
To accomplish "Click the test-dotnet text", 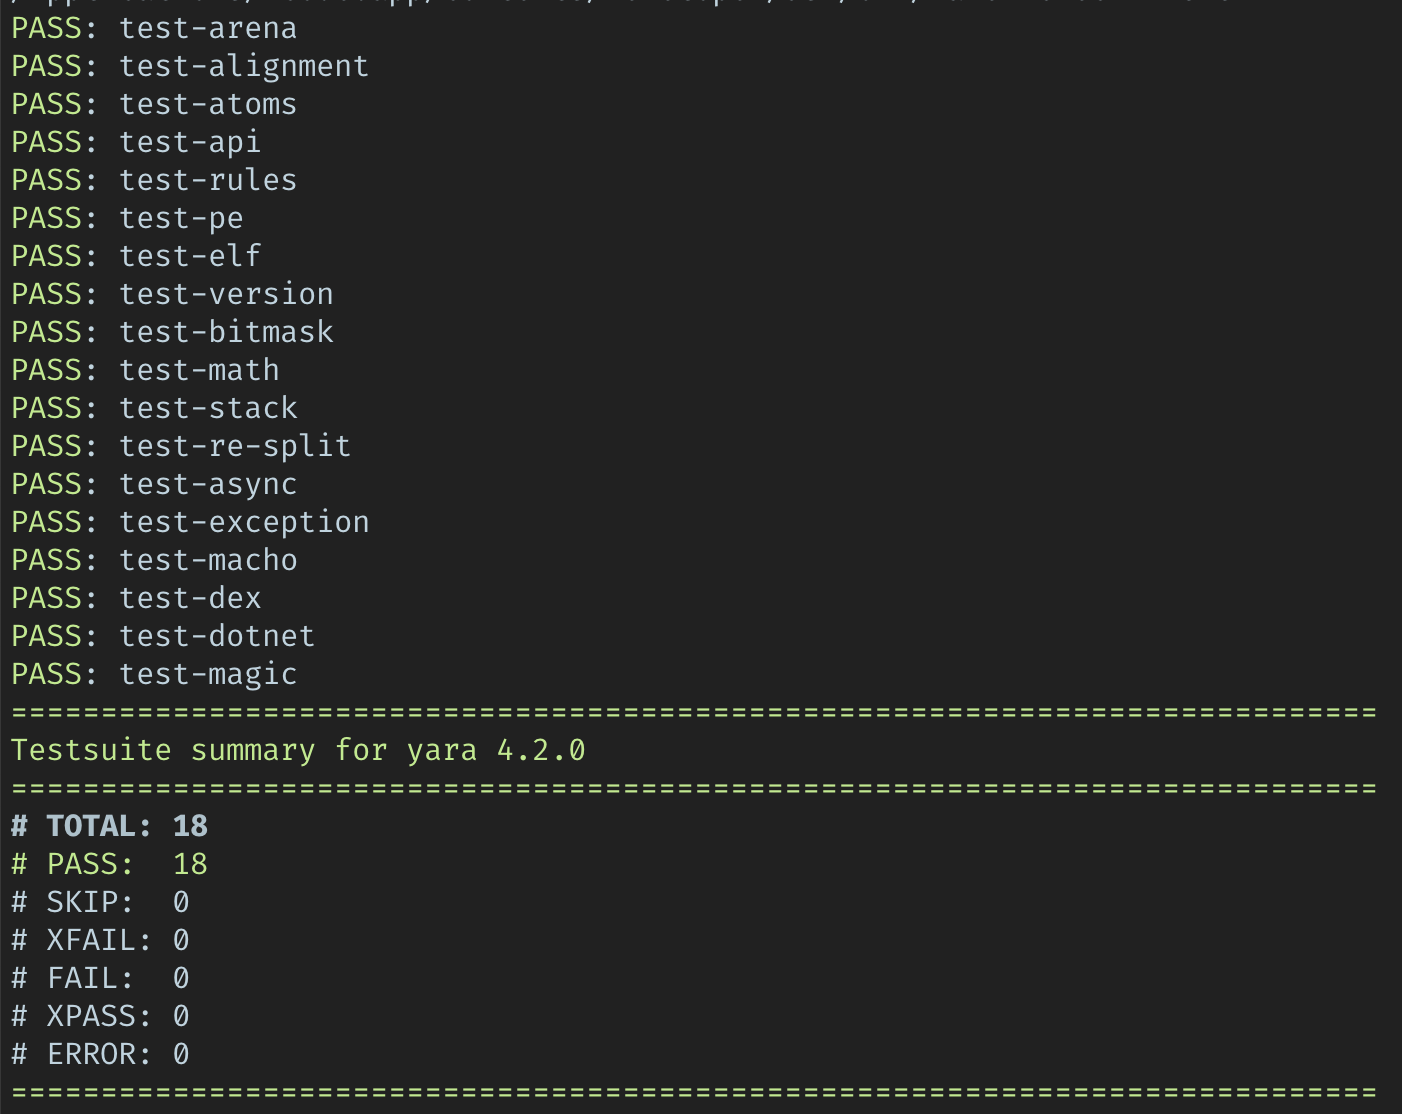I will pyautogui.click(x=217, y=636).
